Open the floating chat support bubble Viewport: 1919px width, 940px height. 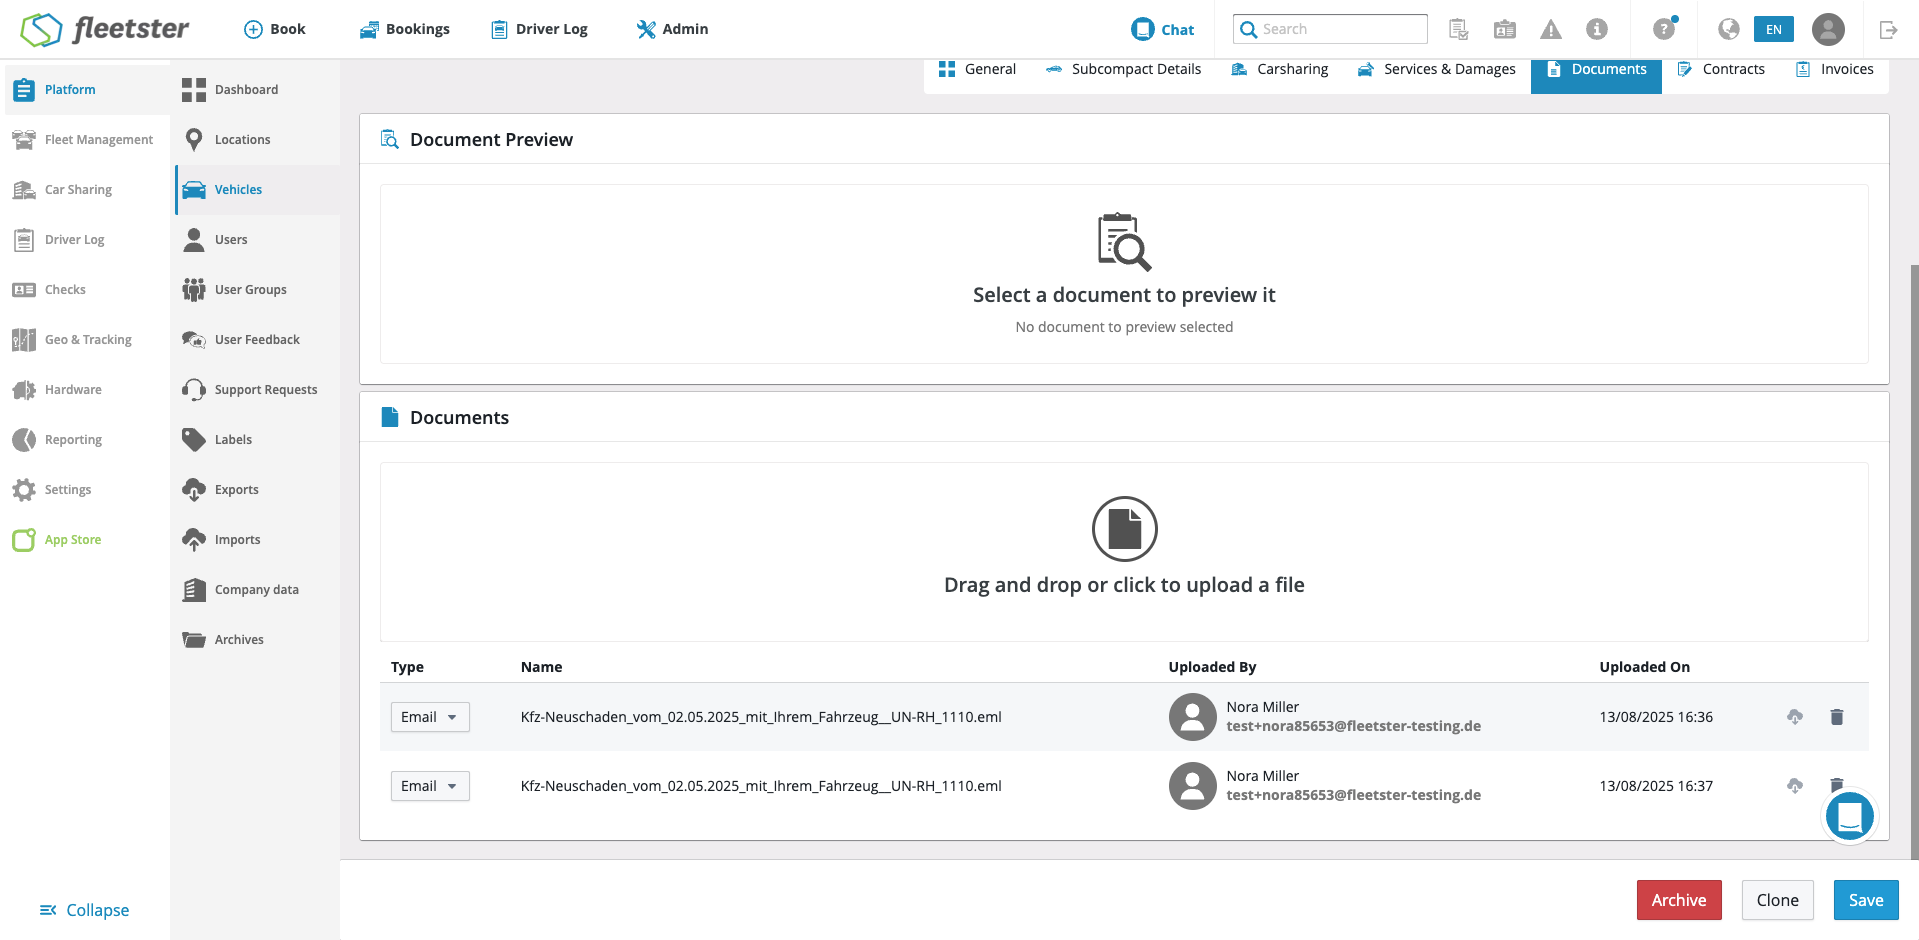coord(1850,816)
